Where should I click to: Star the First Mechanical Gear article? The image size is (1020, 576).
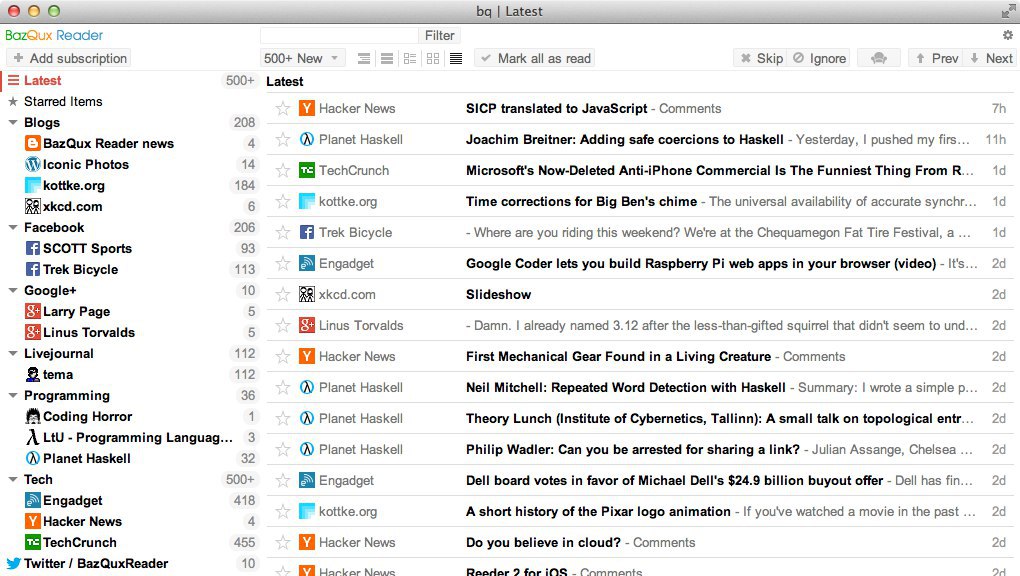pos(282,356)
